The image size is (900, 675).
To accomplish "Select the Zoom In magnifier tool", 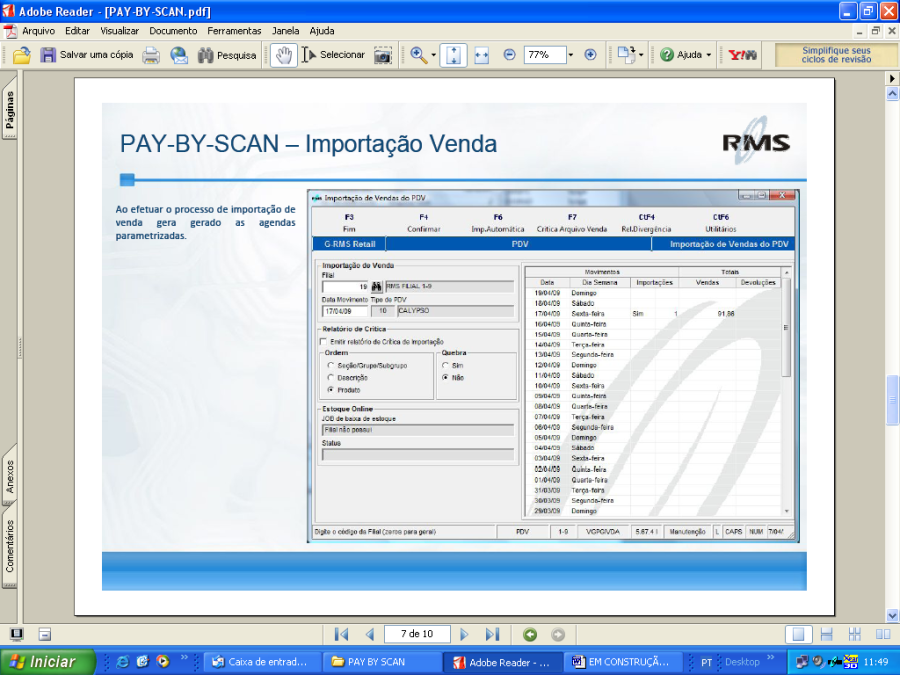I will point(418,55).
